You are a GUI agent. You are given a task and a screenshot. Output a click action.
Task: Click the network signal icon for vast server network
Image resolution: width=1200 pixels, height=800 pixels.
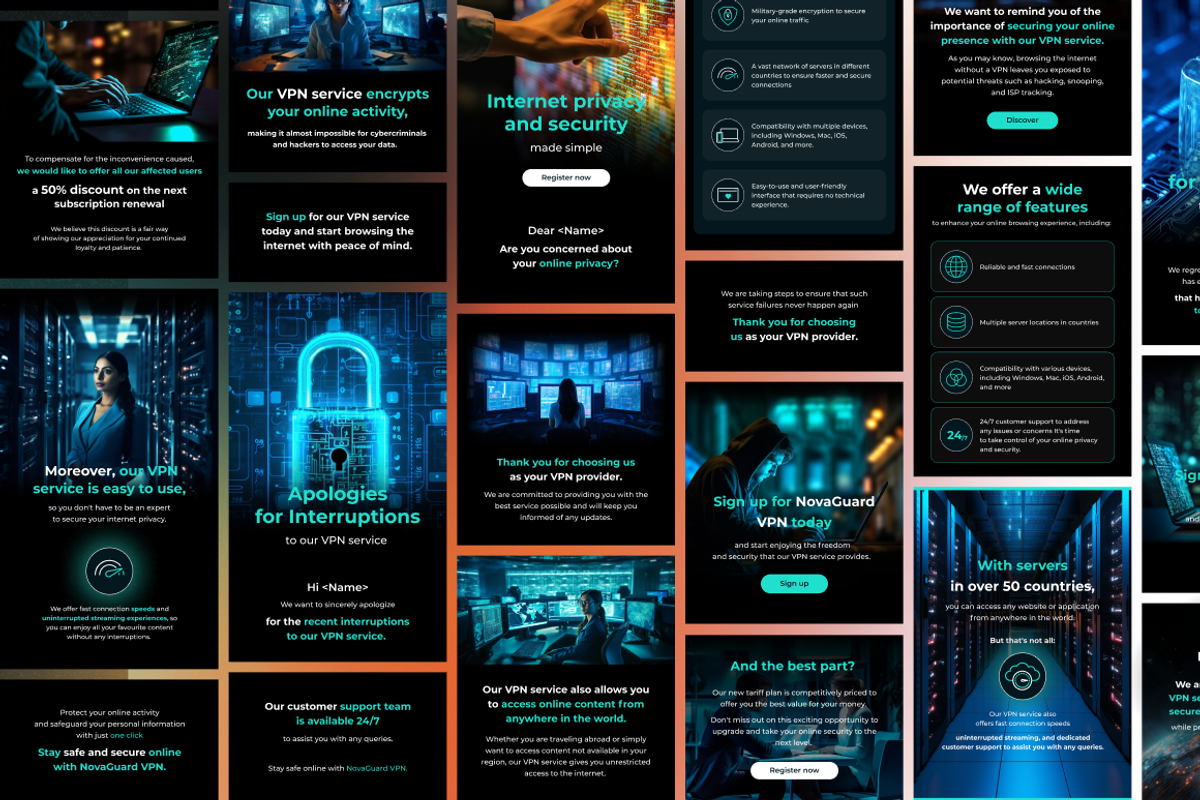[x=726, y=75]
